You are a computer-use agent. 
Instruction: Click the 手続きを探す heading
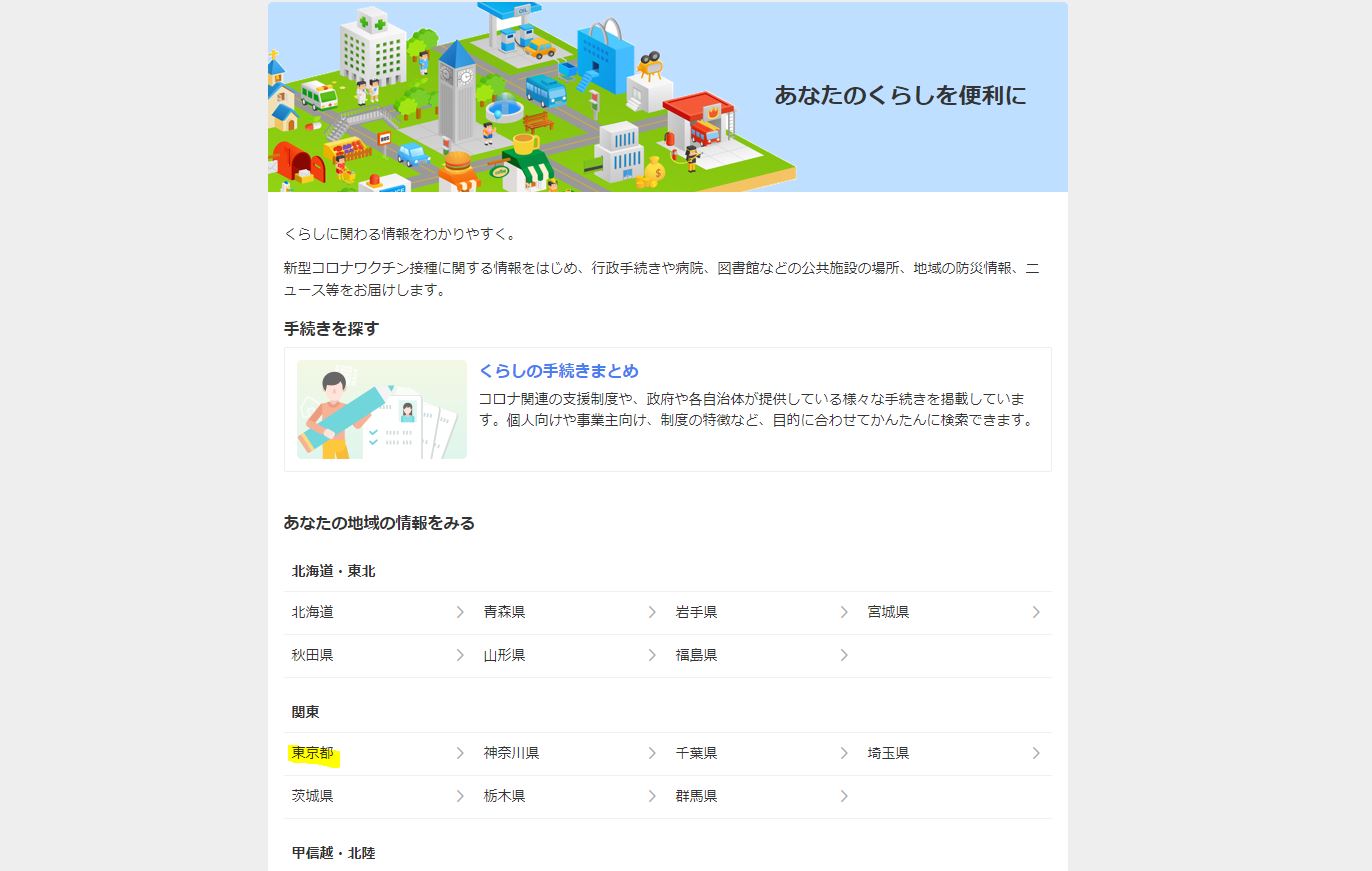[331, 329]
